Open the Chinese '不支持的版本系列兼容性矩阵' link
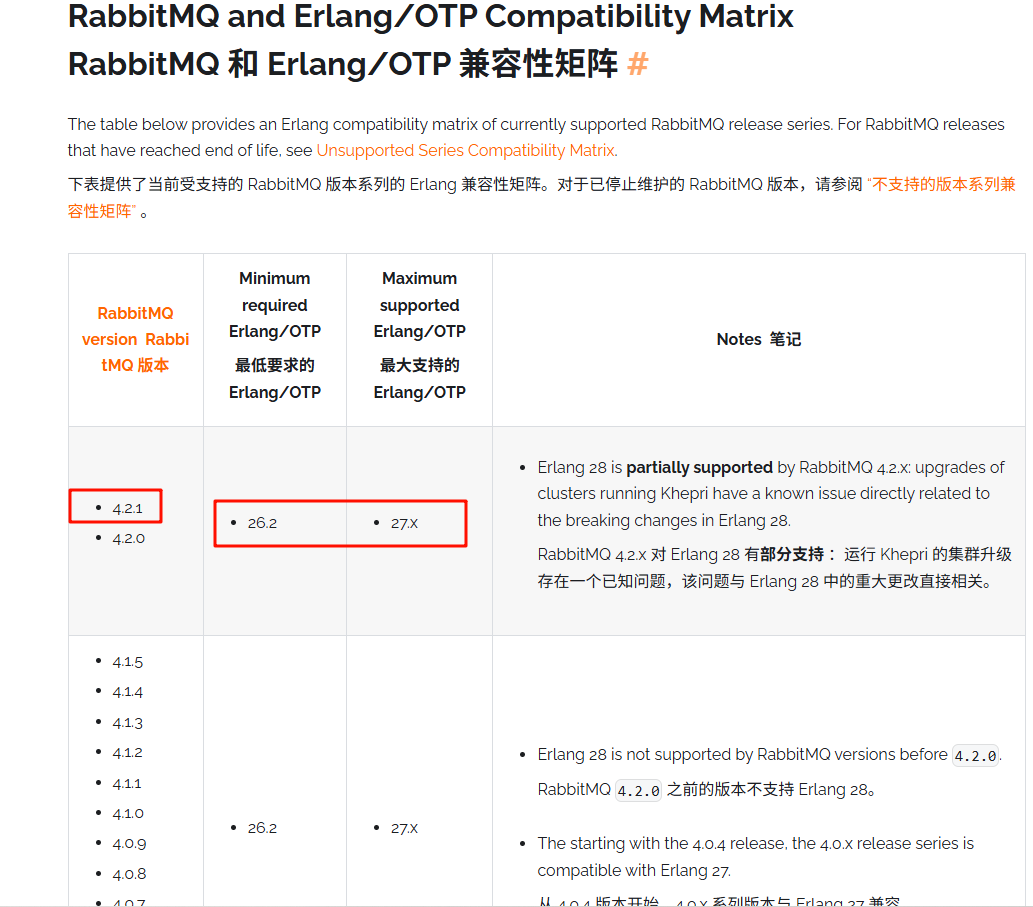Screen dimensions: 1033x907 click(x=542, y=198)
